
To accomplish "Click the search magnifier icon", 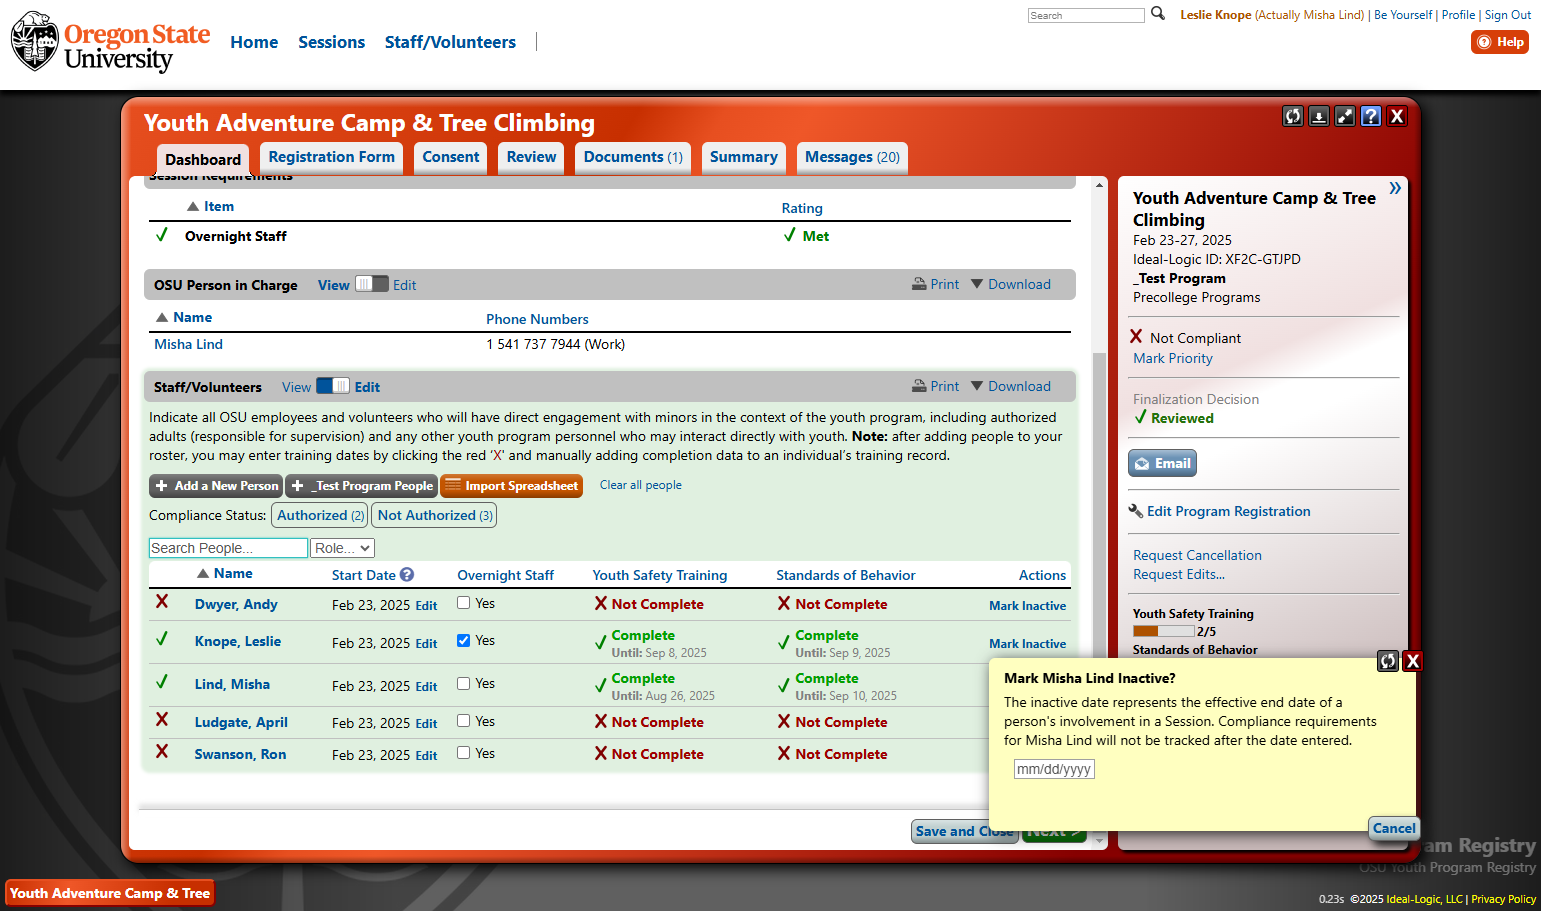I will (x=1158, y=14).
